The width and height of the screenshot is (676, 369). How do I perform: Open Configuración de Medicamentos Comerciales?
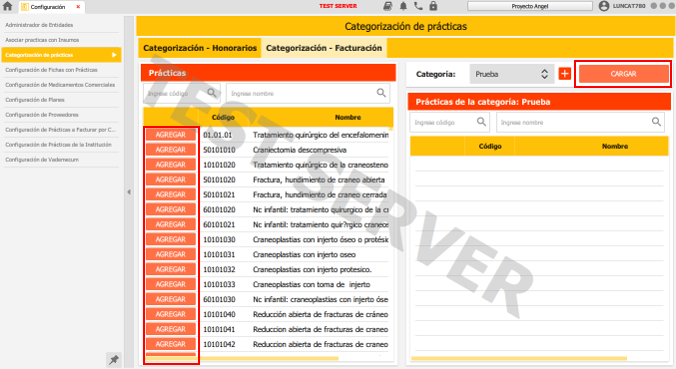(60, 85)
